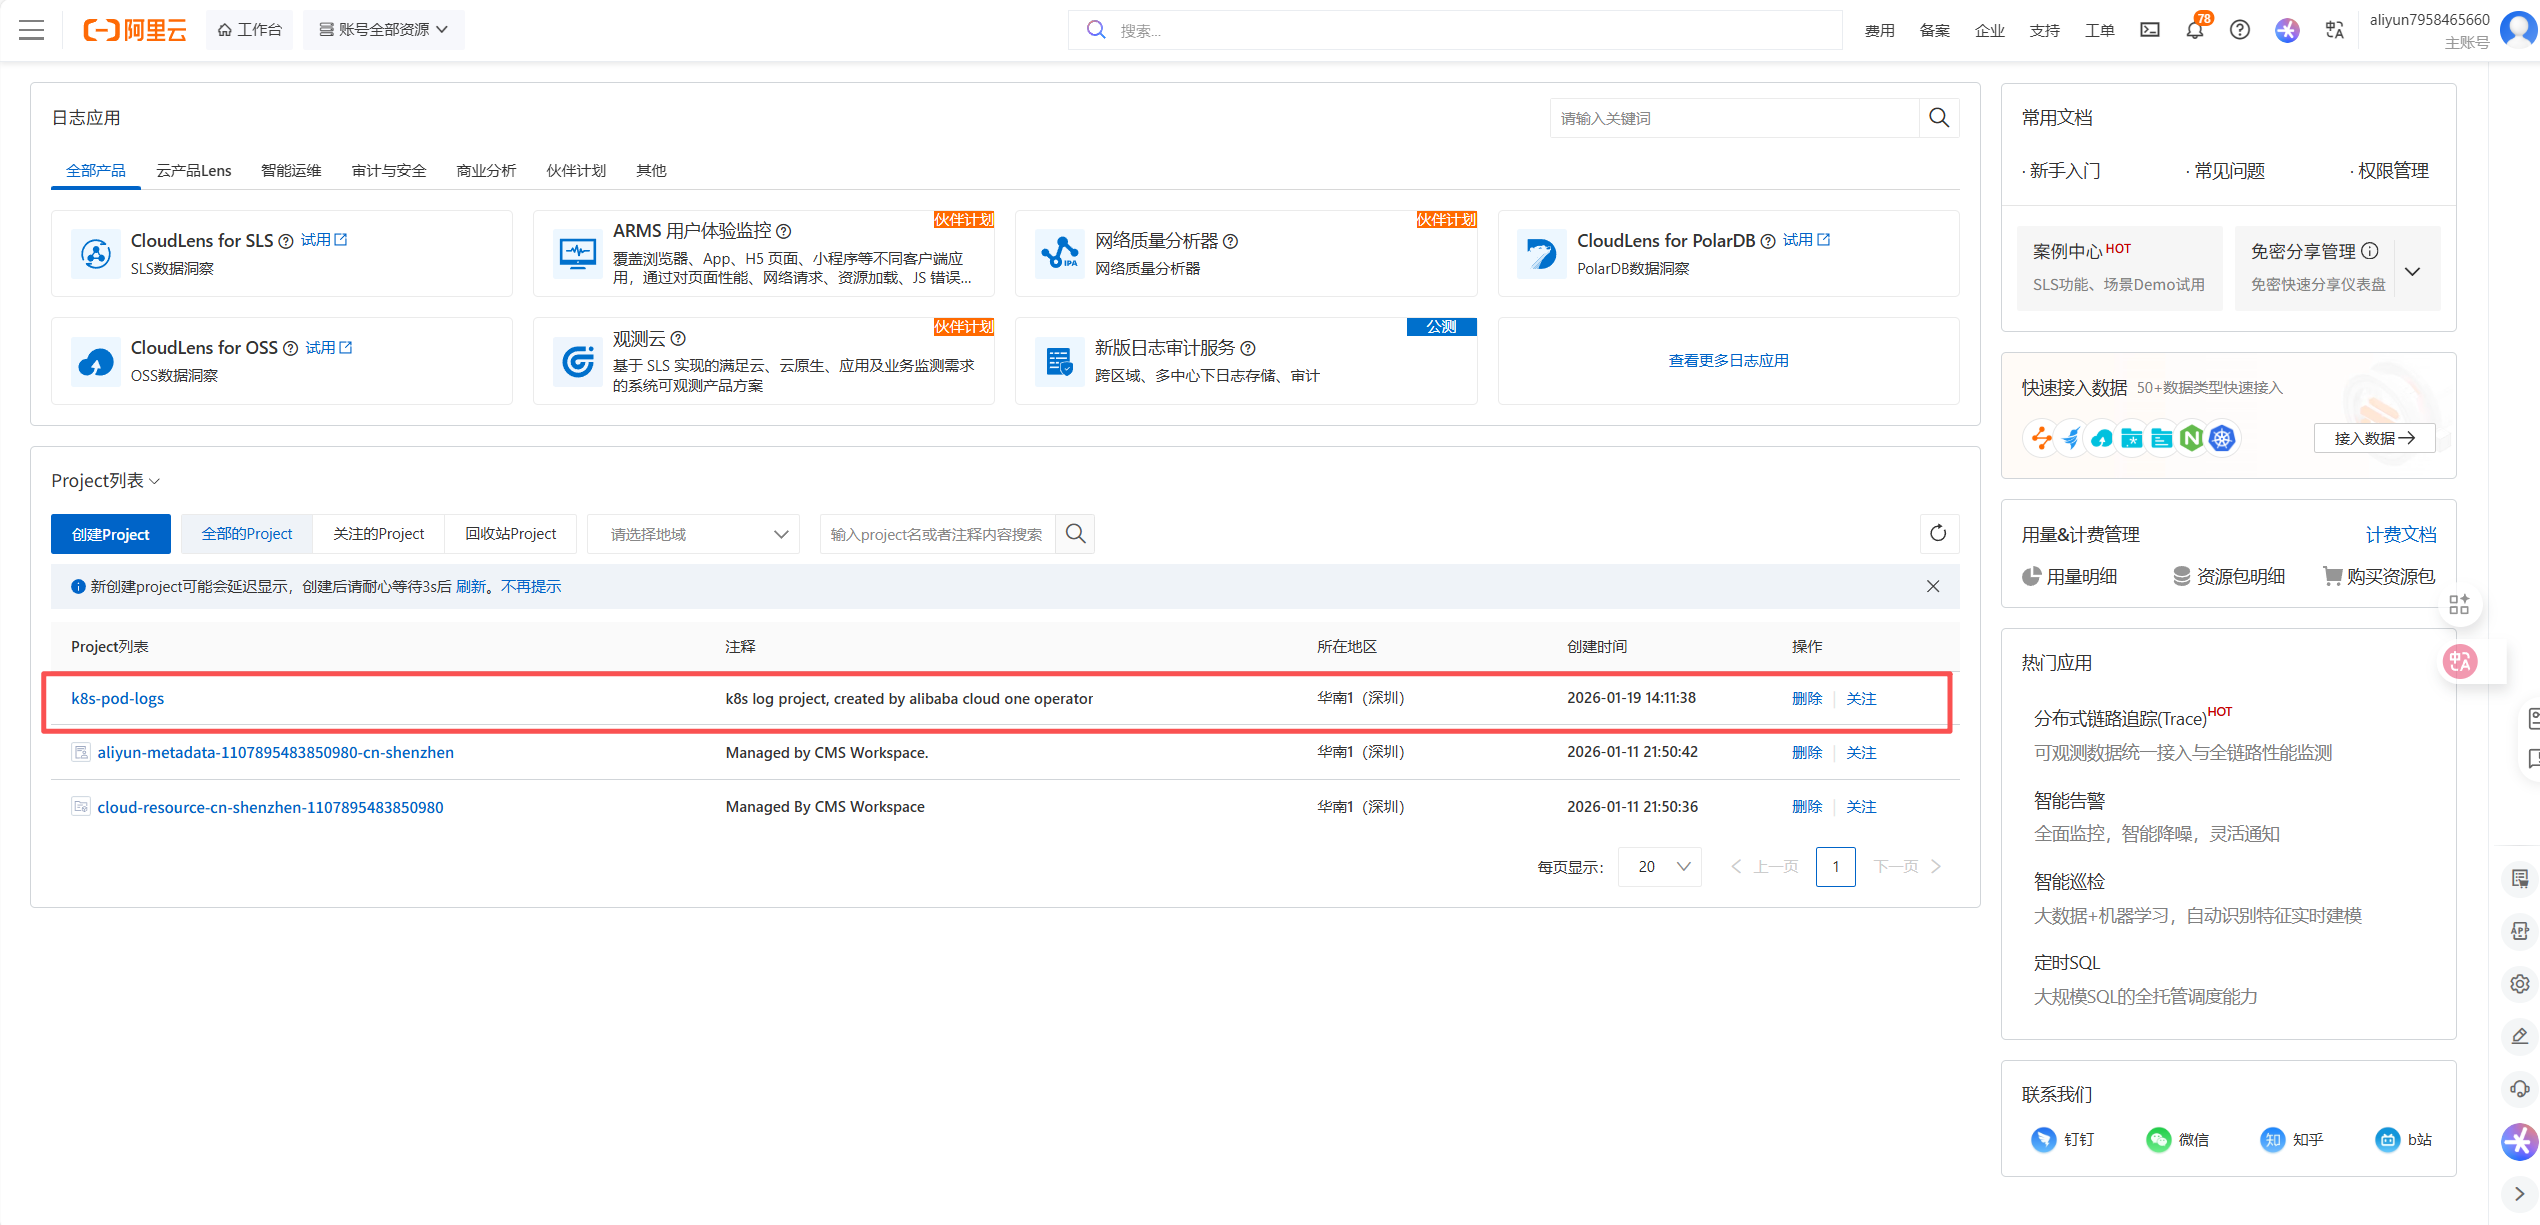Click the project search magnifier icon
This screenshot has width=2540, height=1225.
coord(1075,534)
